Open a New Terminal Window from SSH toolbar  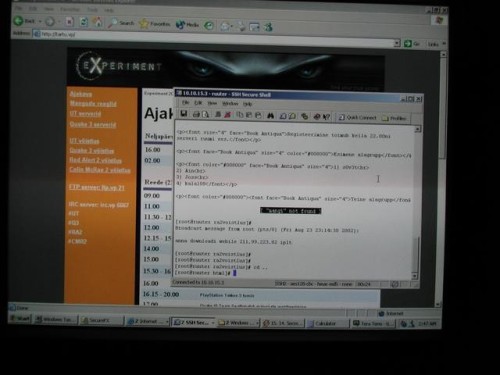click(283, 116)
